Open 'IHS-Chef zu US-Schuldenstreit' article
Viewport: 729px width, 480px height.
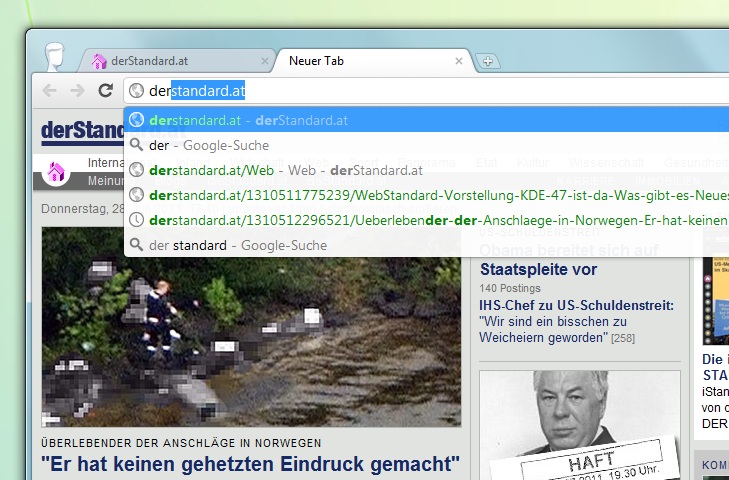click(577, 306)
